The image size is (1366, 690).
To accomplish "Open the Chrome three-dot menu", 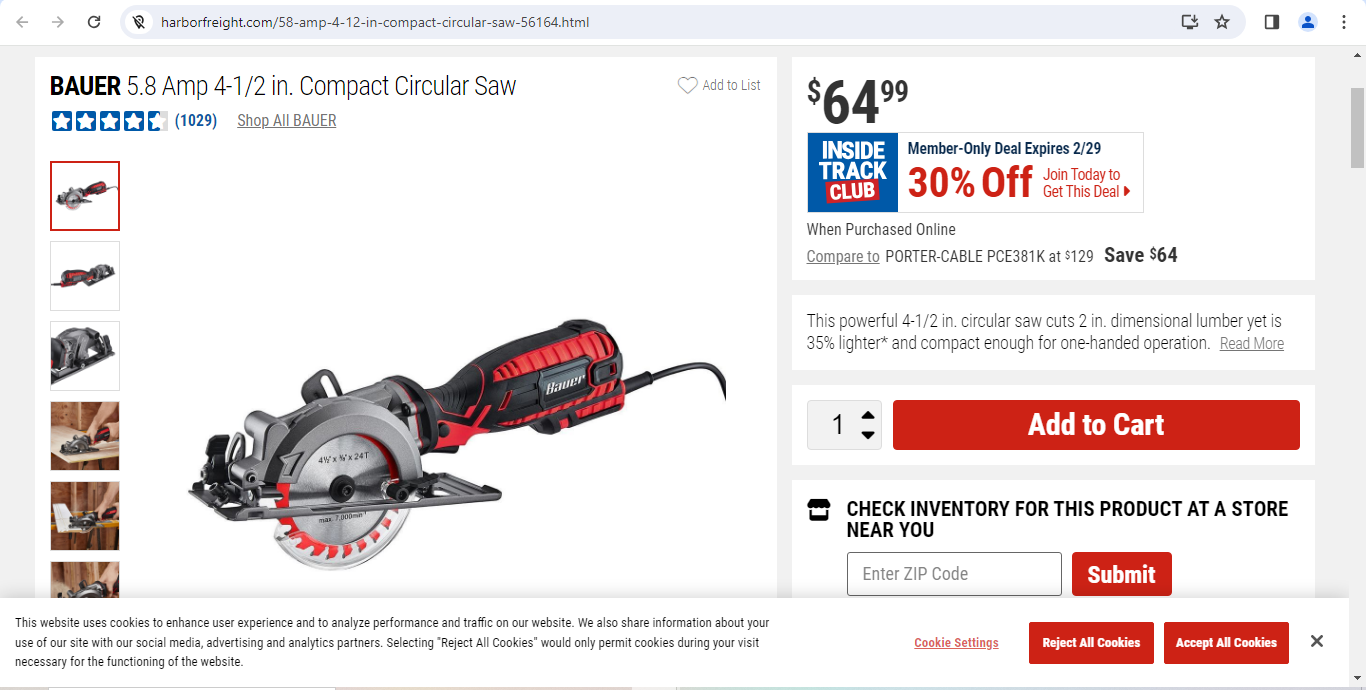I will [1344, 22].
